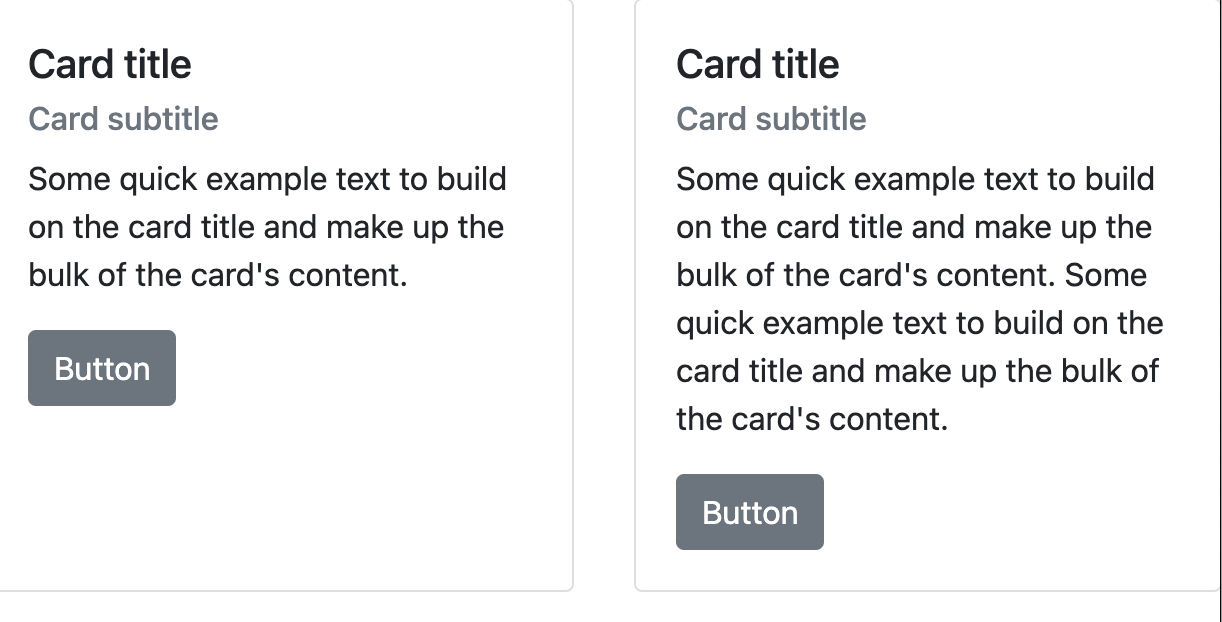The image size is (1222, 622).
Task: Click the top edge of the left card
Action: pos(290,3)
